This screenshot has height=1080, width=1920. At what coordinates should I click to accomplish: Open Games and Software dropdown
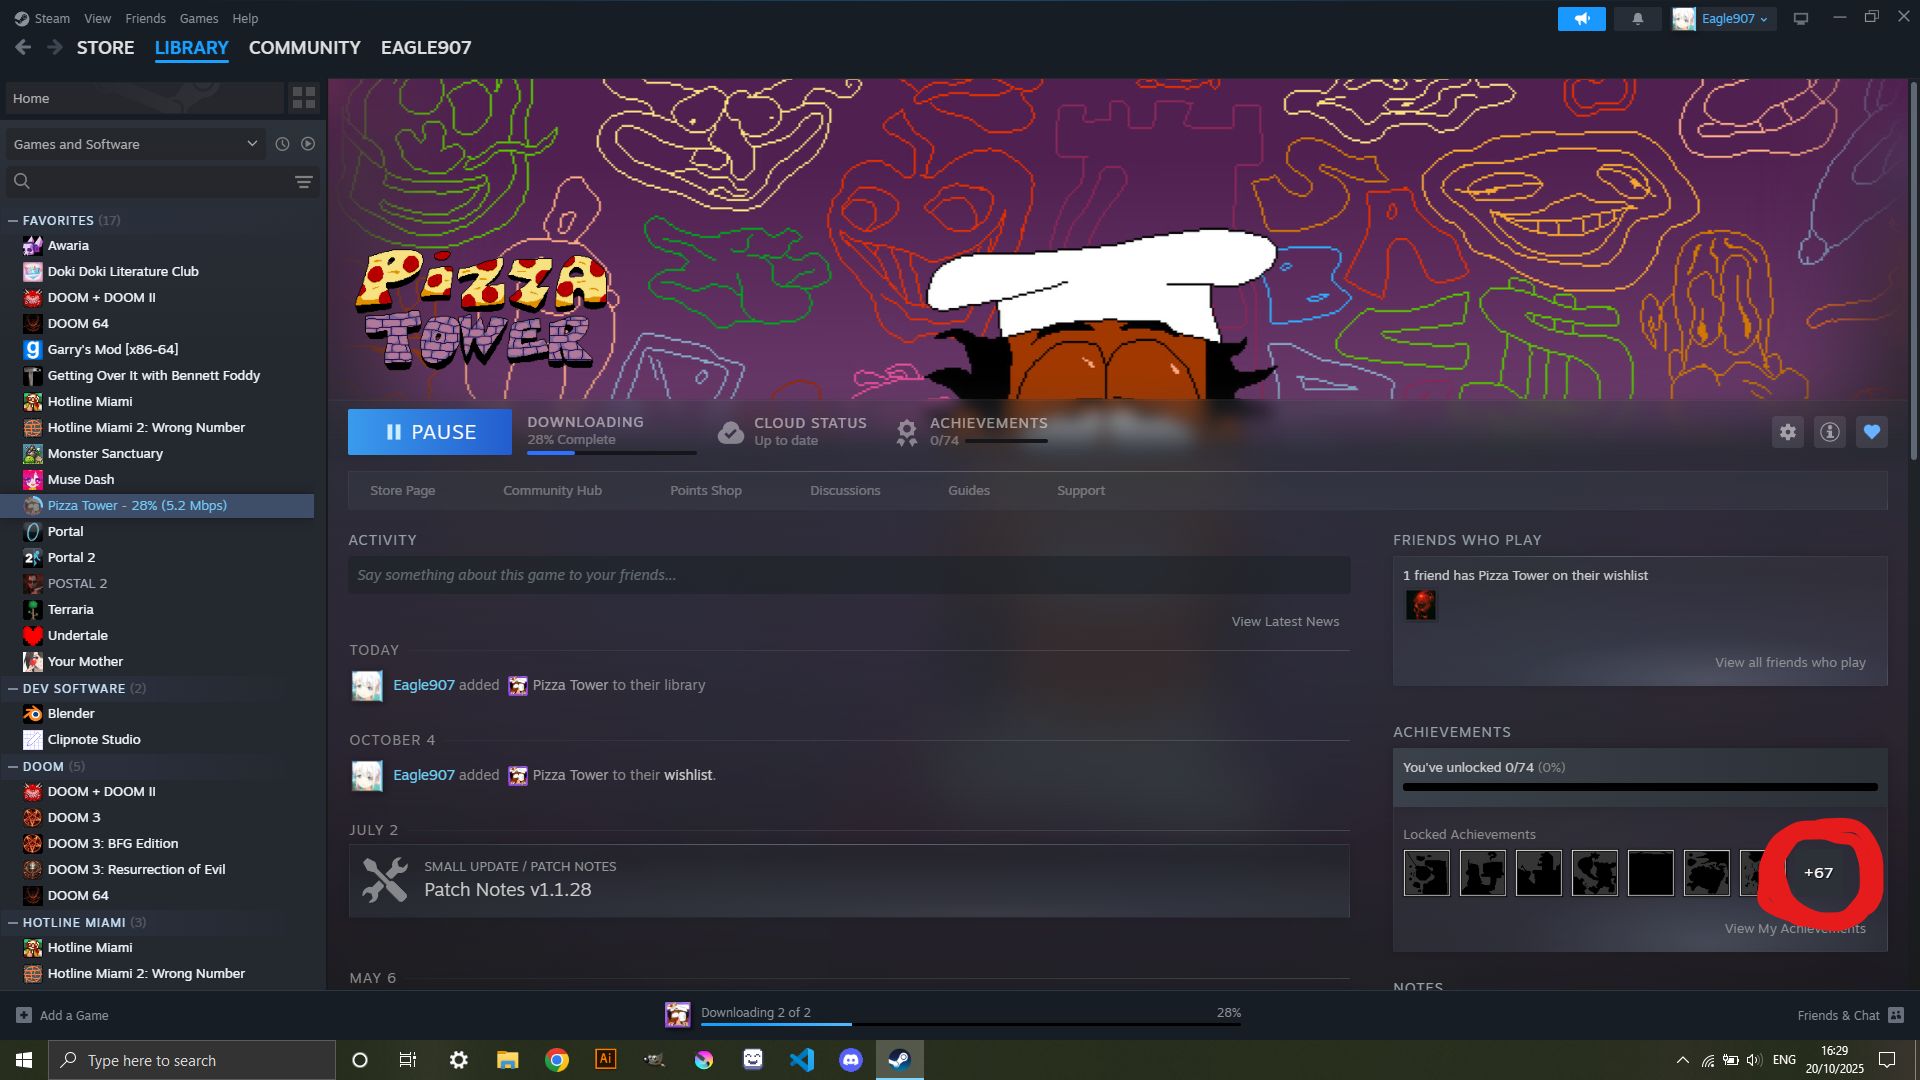tap(136, 144)
